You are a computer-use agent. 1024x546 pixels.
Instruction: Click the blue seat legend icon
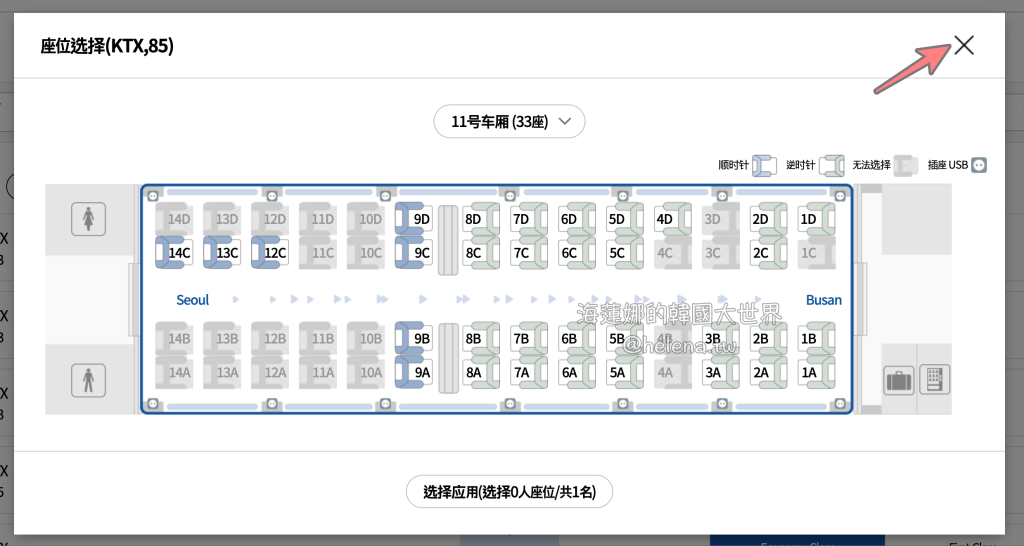point(764,165)
